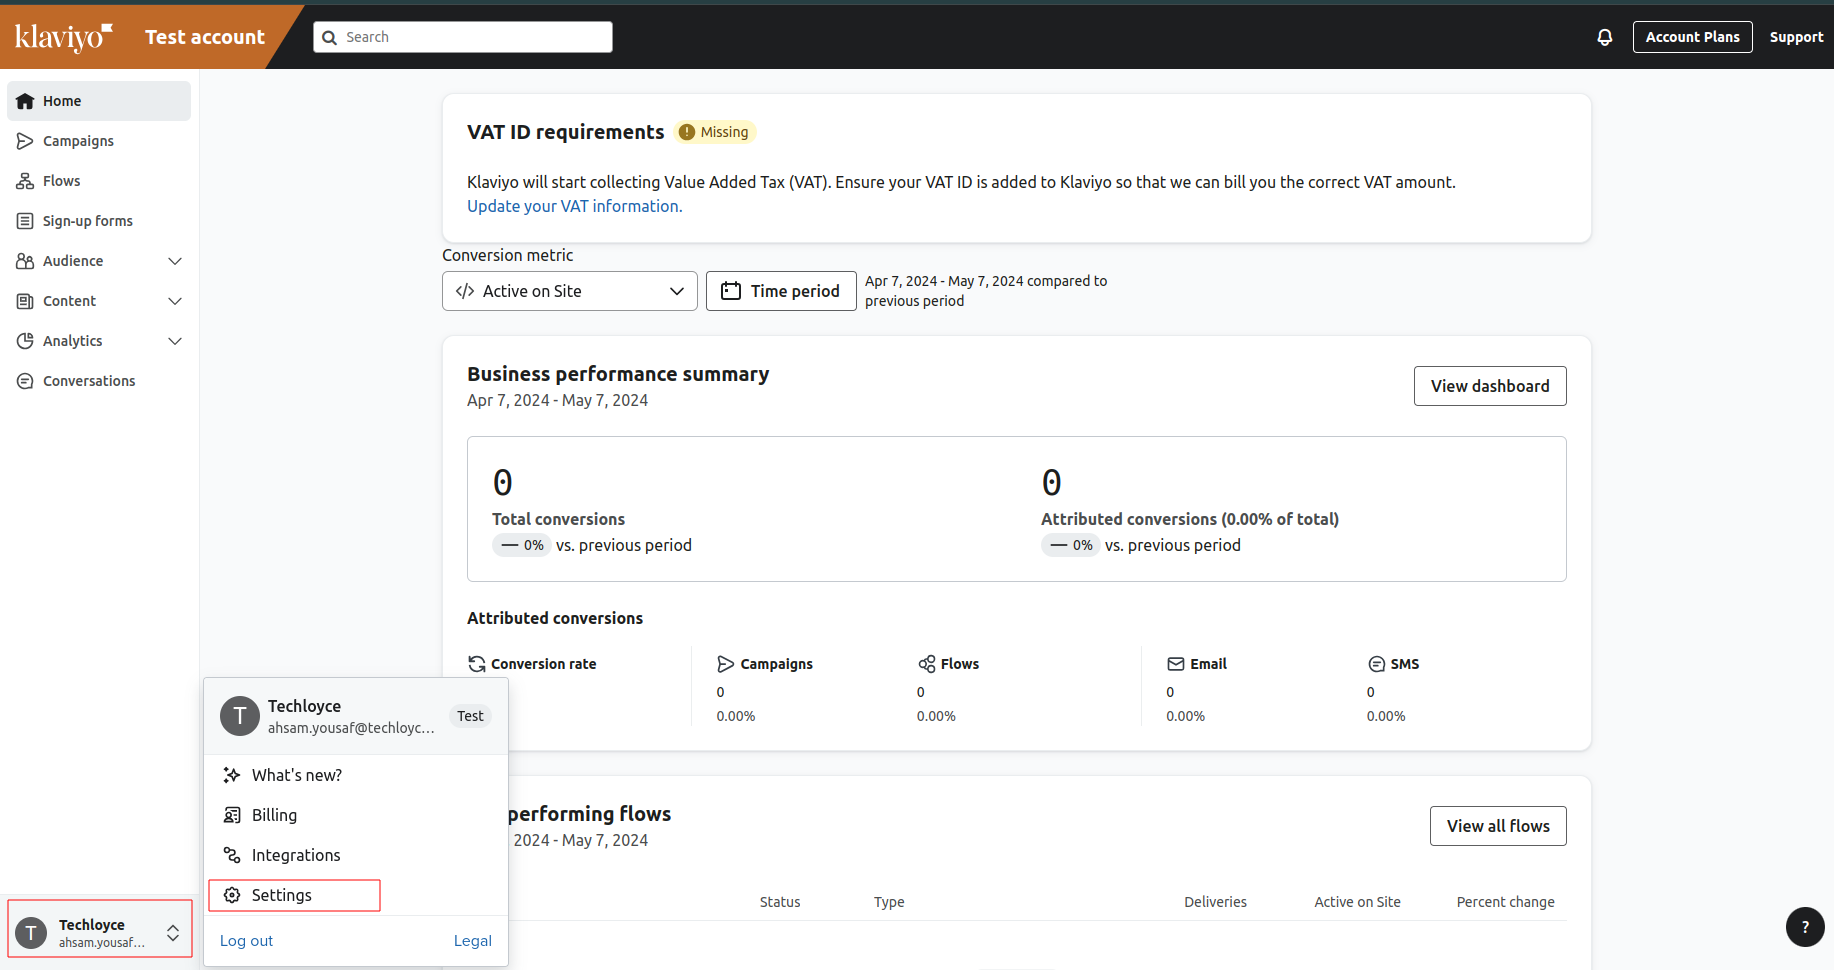1834x970 pixels.
Task: Click the Billing icon in popup menu
Action: click(x=232, y=815)
